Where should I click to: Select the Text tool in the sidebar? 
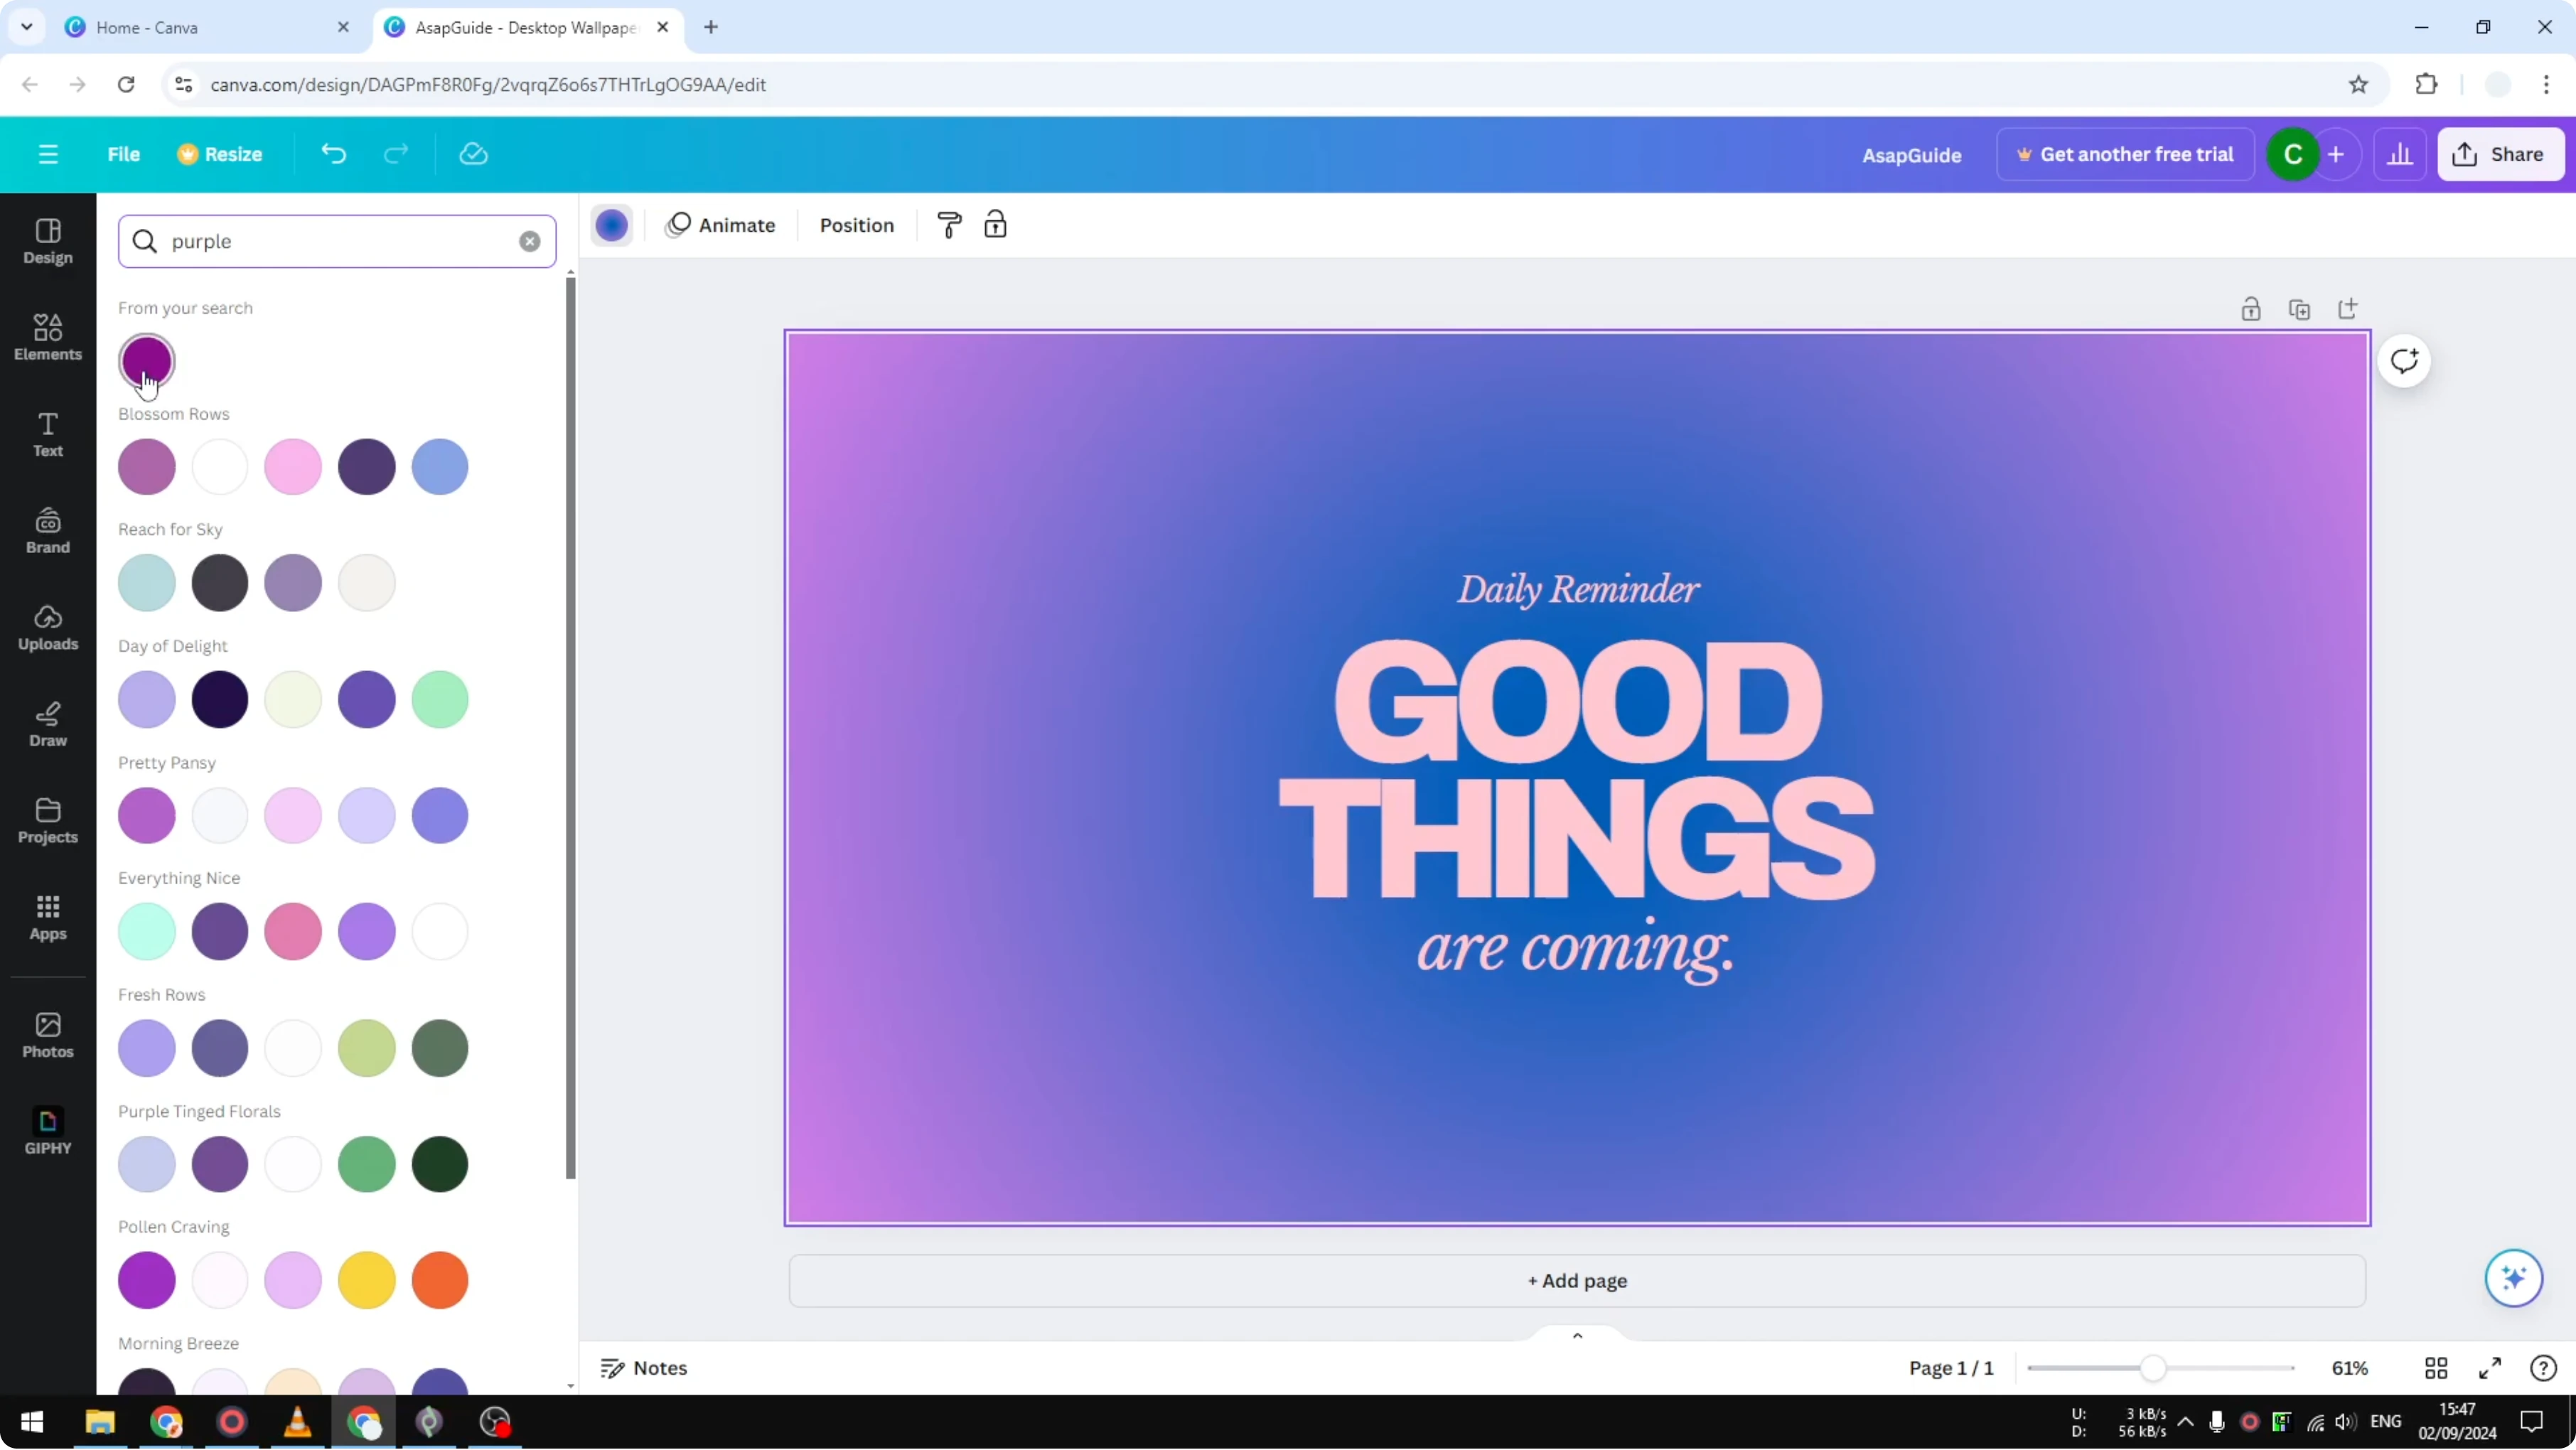(x=48, y=434)
